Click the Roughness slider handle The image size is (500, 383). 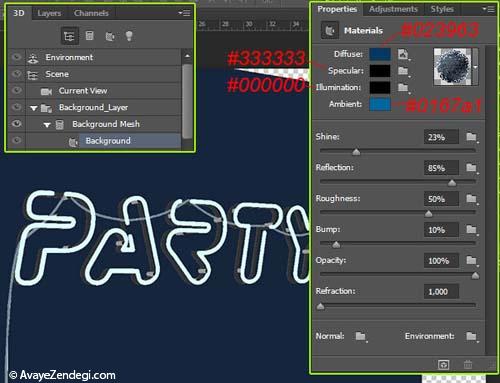pos(429,214)
